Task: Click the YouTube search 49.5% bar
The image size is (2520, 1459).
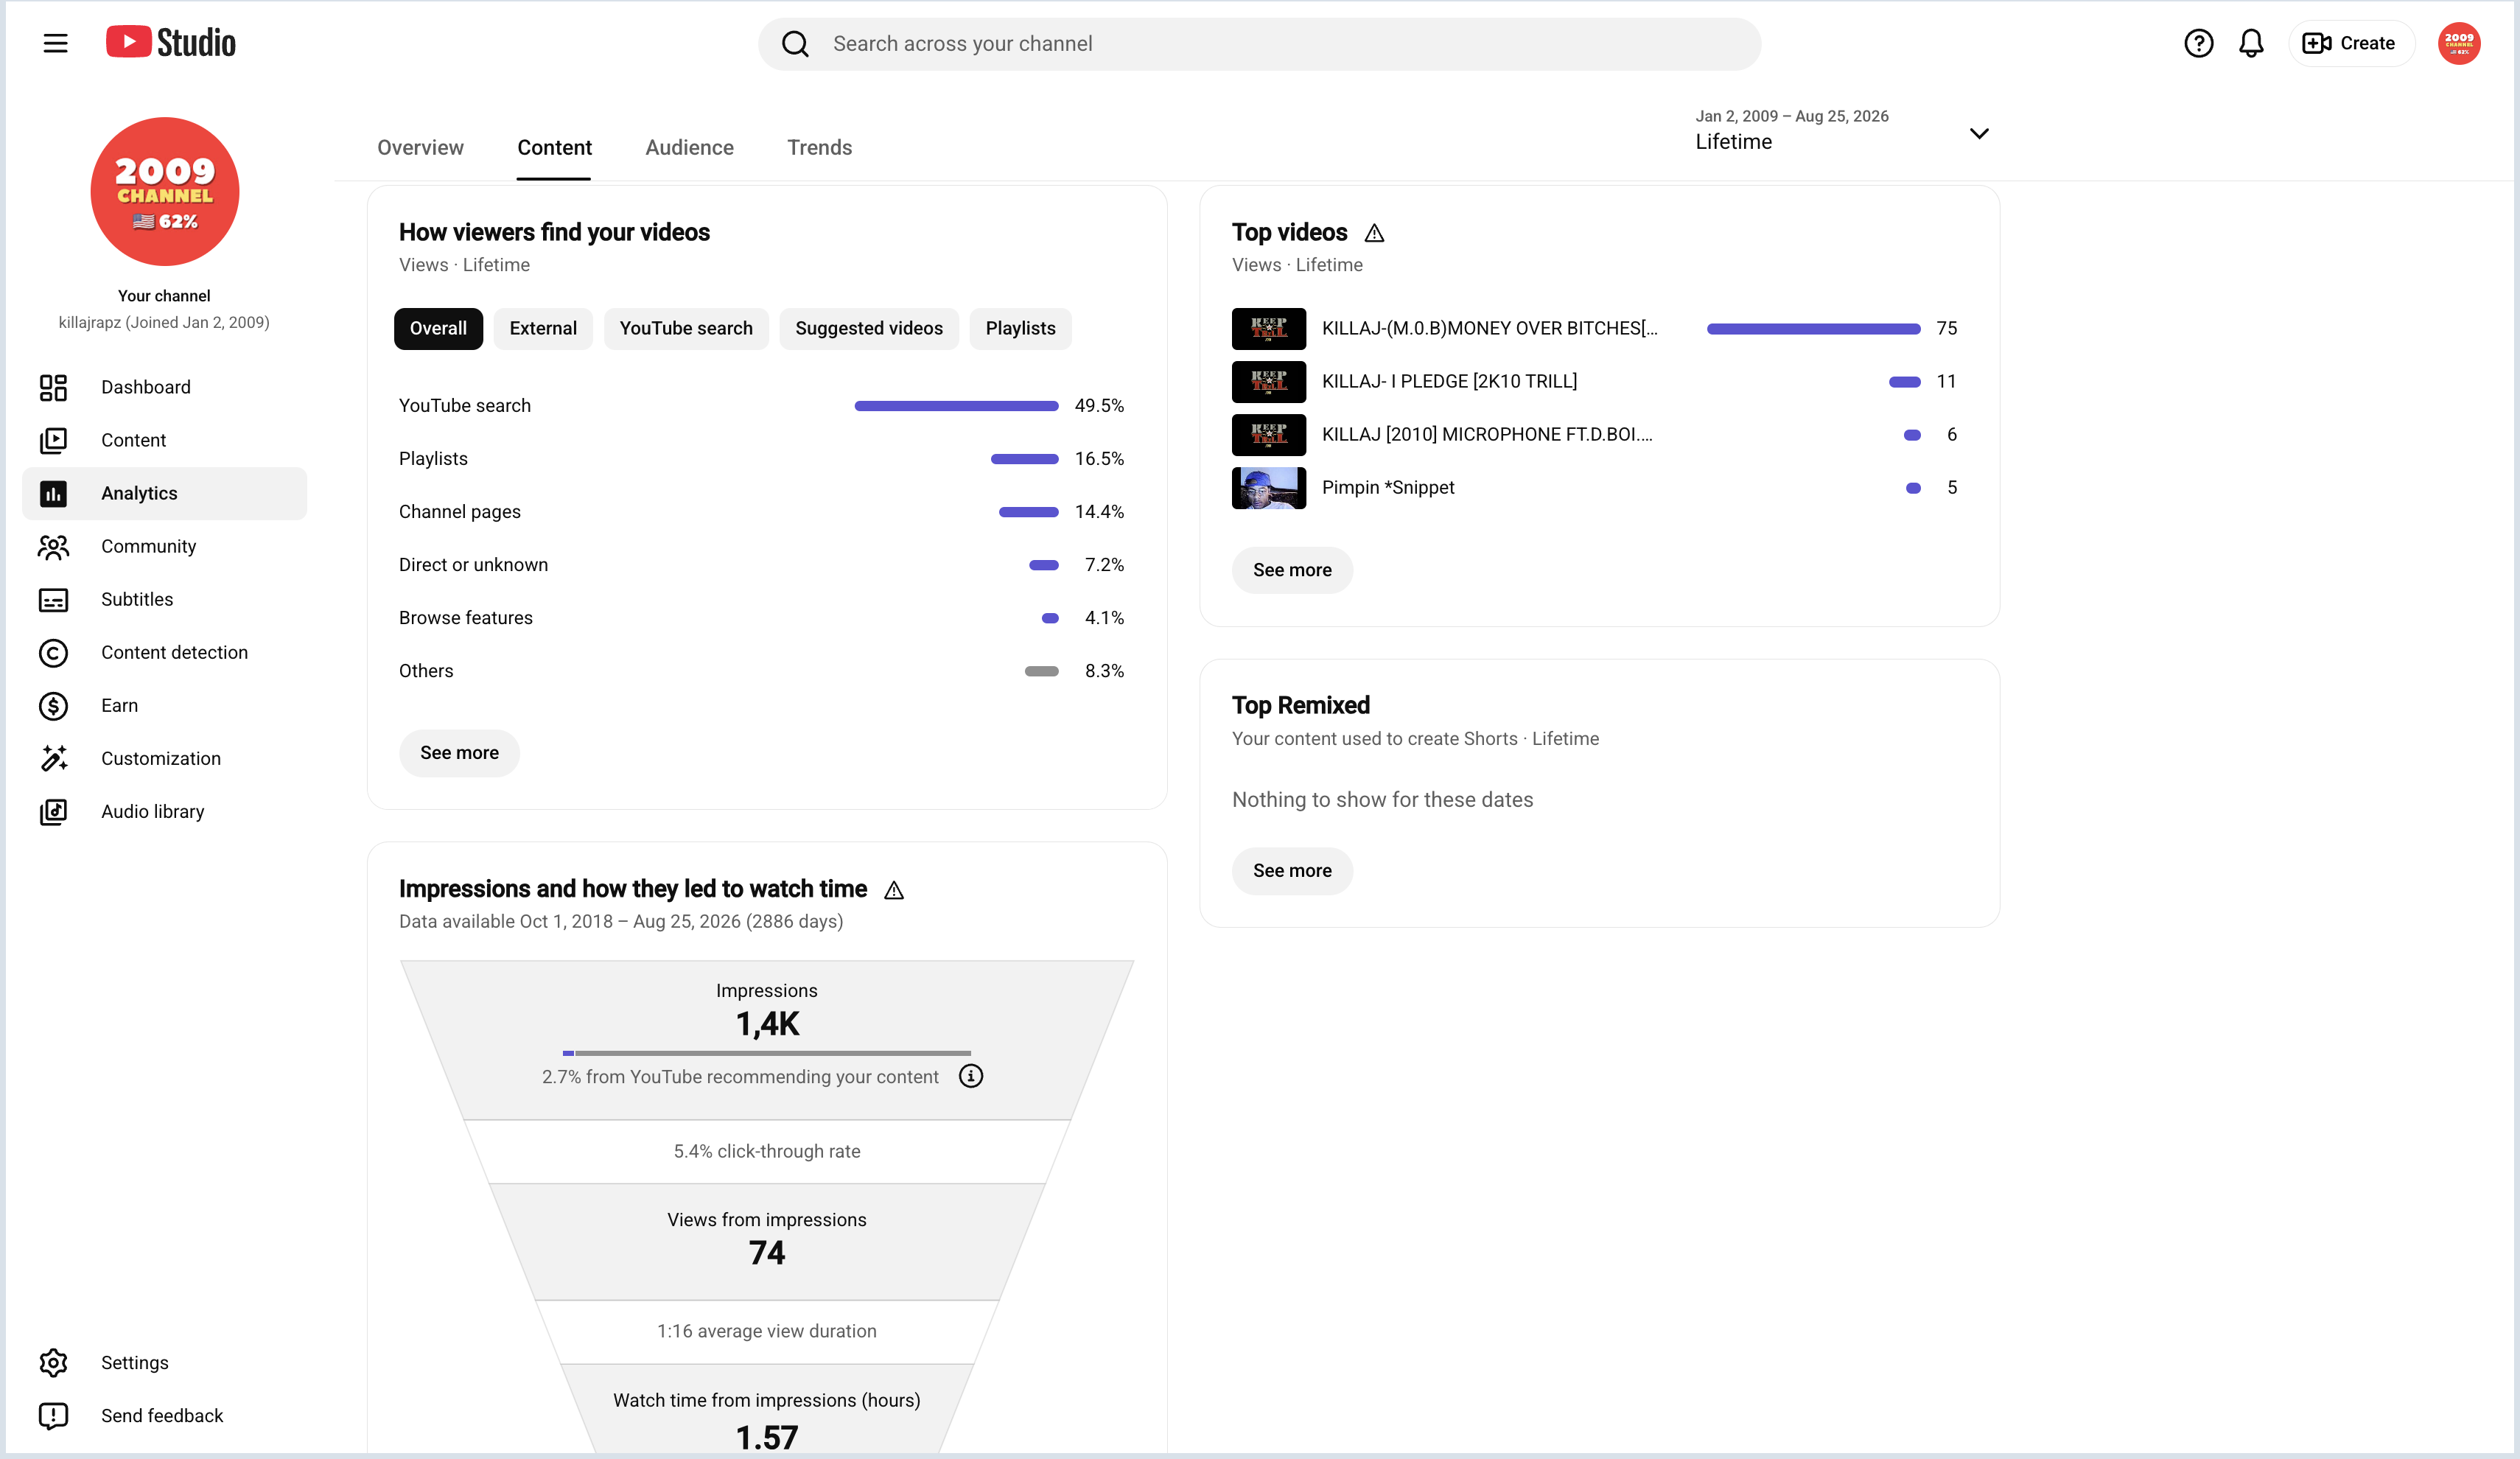Action: coord(956,405)
